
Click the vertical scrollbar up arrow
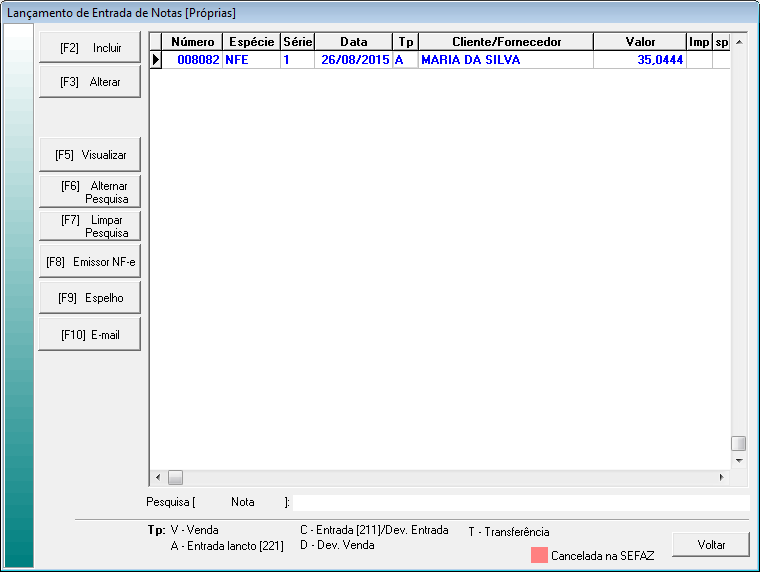(739, 44)
